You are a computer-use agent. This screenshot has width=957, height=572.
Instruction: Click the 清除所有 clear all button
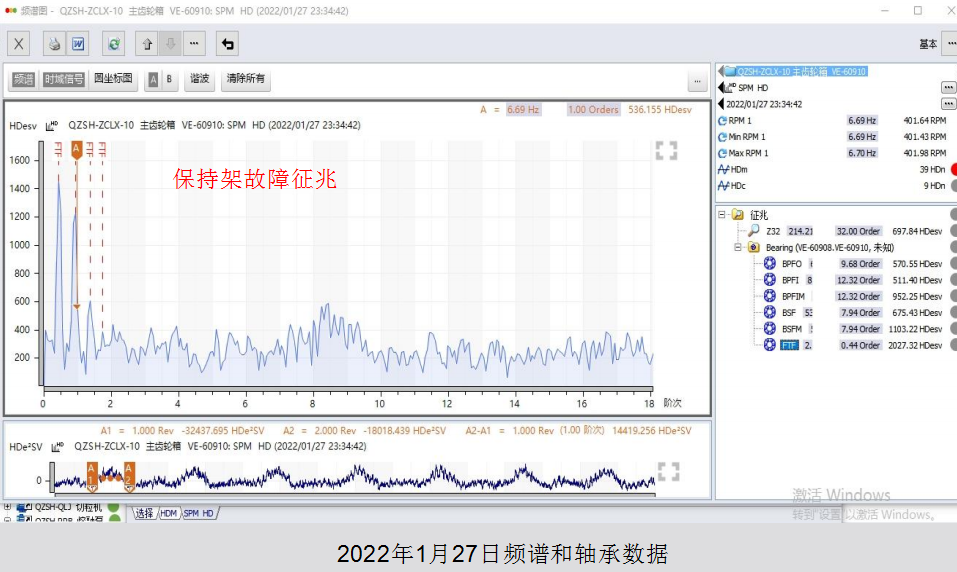pos(245,79)
